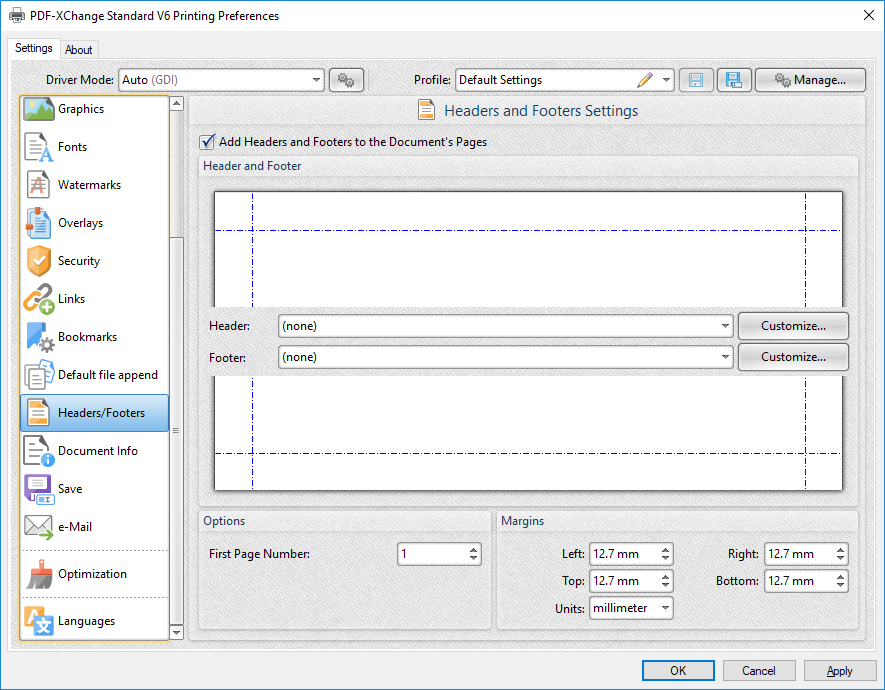
Task: Click the Bottom margin spinner arrows
Action: [840, 581]
